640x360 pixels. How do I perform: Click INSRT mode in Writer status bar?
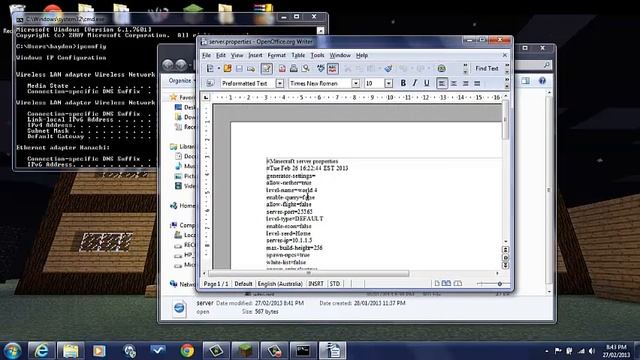(x=316, y=284)
